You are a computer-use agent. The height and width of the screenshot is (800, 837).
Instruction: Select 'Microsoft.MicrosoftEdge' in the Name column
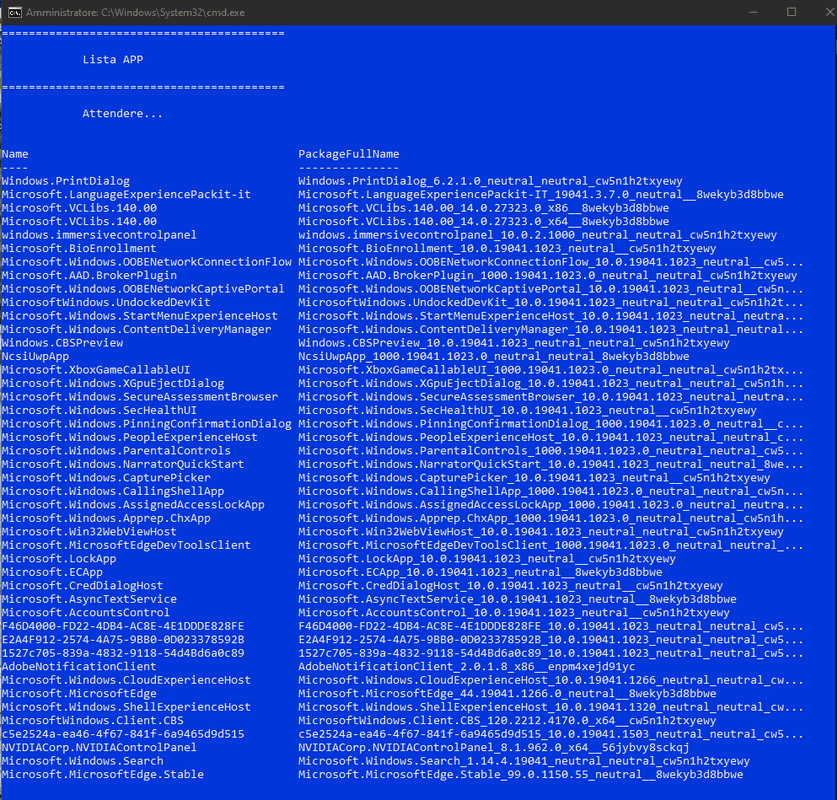click(79, 693)
